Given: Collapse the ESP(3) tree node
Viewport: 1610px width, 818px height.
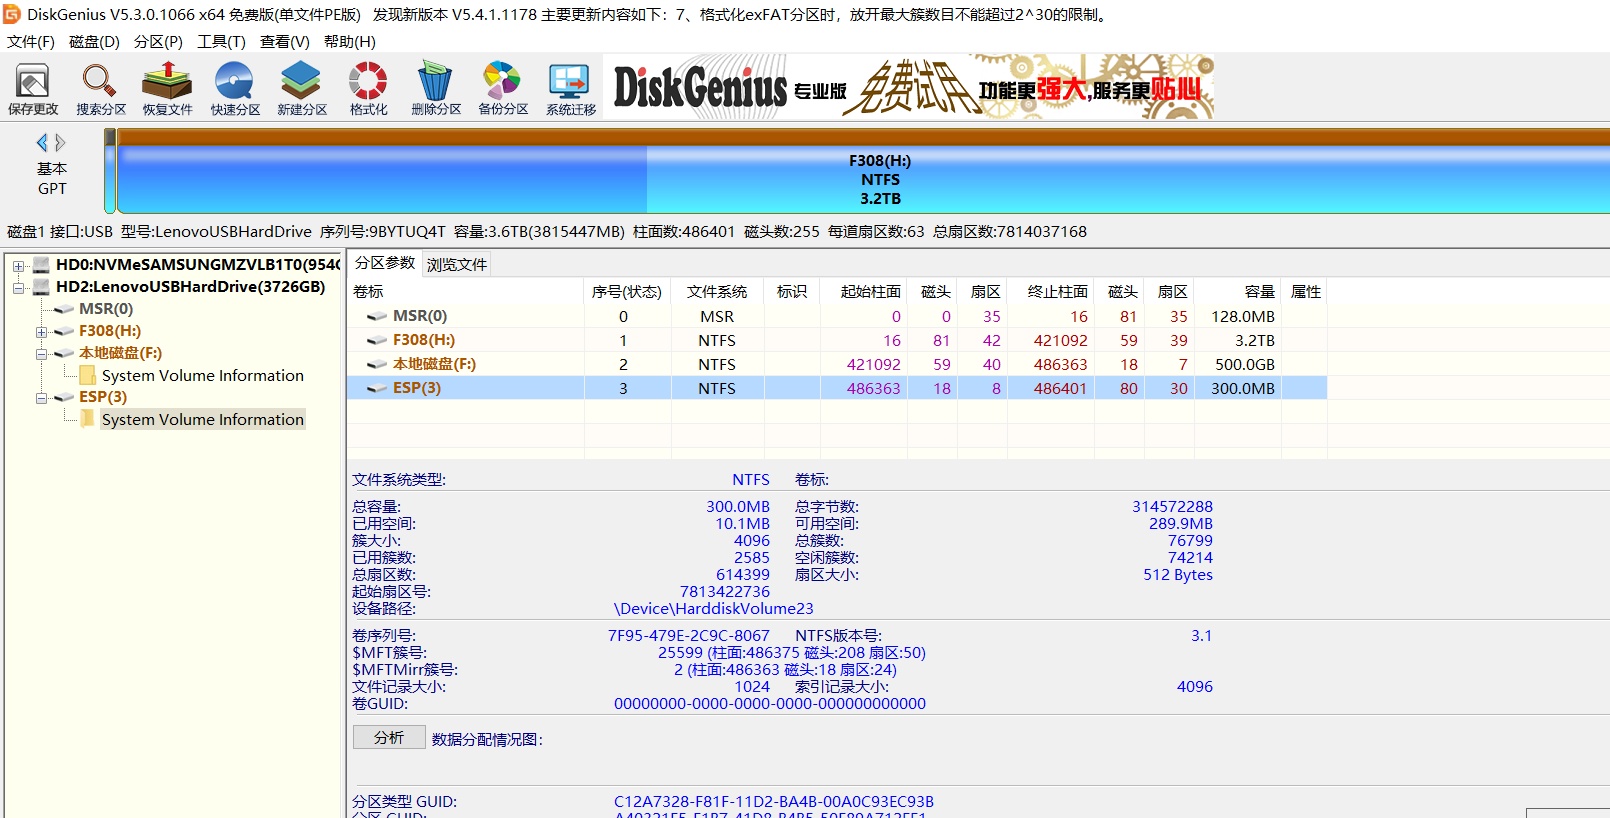Looking at the screenshot, I should [x=41, y=398].
